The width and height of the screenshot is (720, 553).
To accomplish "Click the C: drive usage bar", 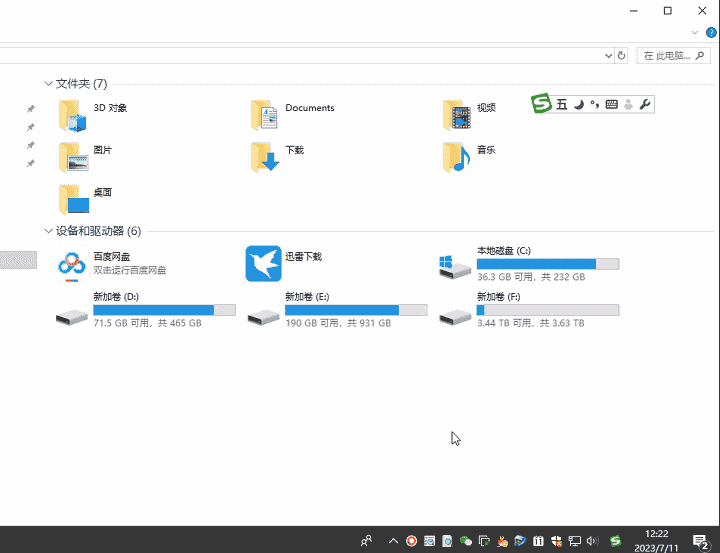I will tap(548, 264).
